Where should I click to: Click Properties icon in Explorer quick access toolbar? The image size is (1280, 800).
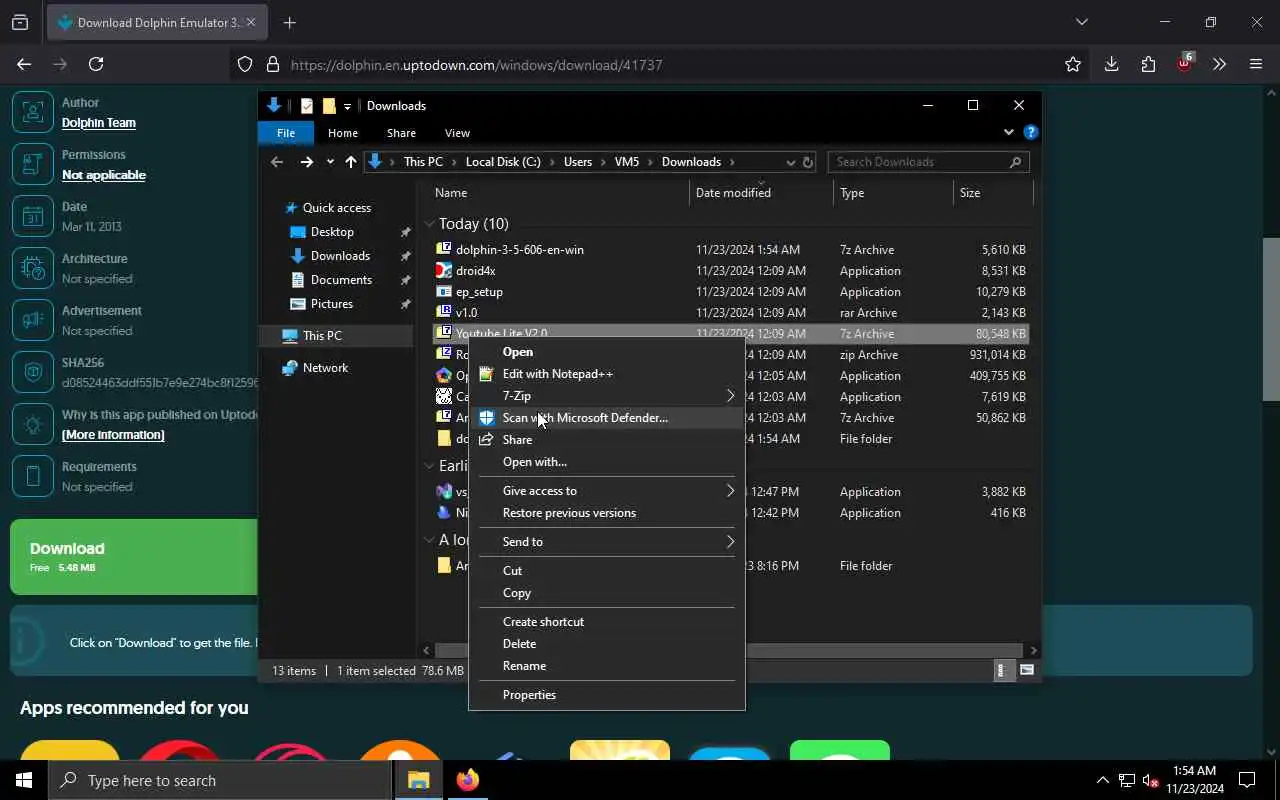point(307,106)
